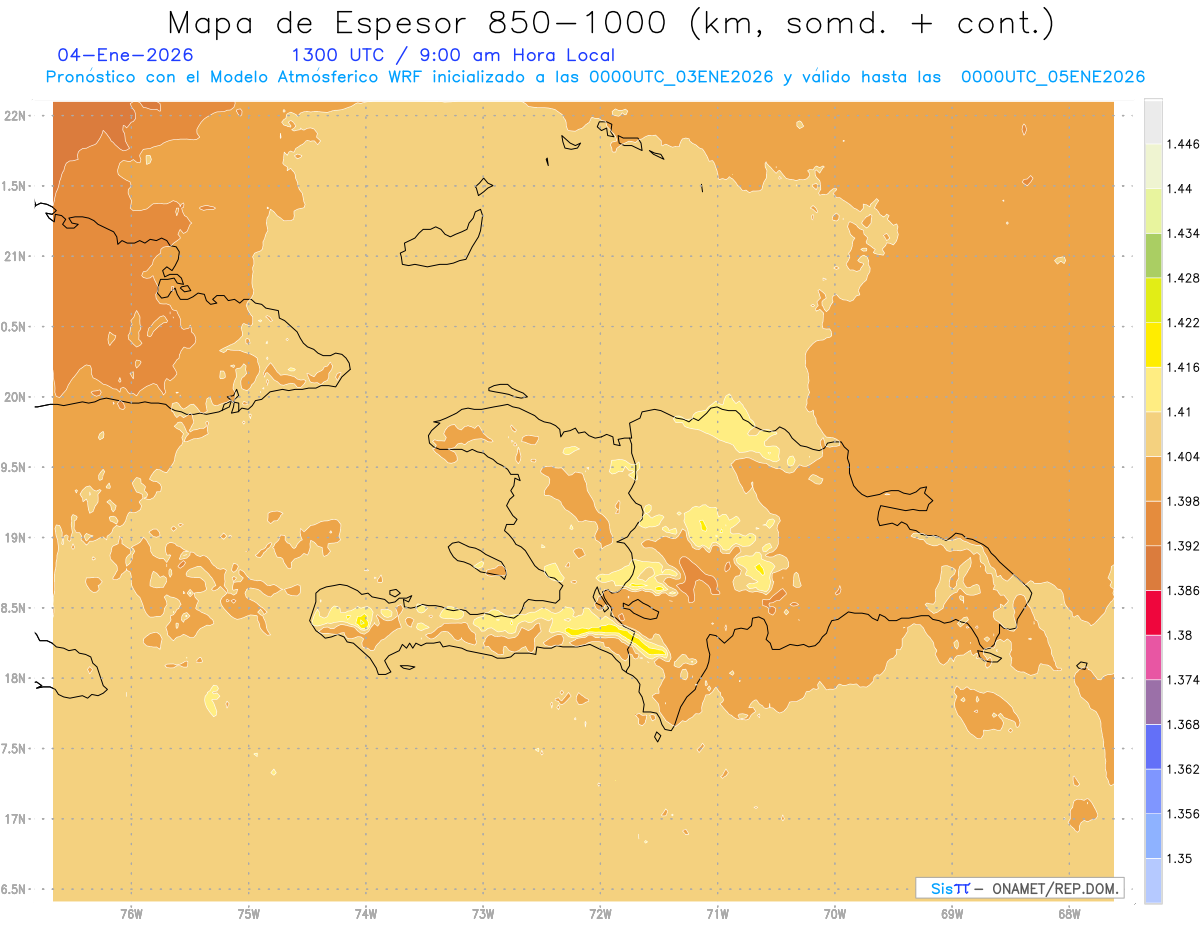This screenshot has width=1200, height=927.
Task: Click the legend value '1.434'
Action: [1183, 233]
